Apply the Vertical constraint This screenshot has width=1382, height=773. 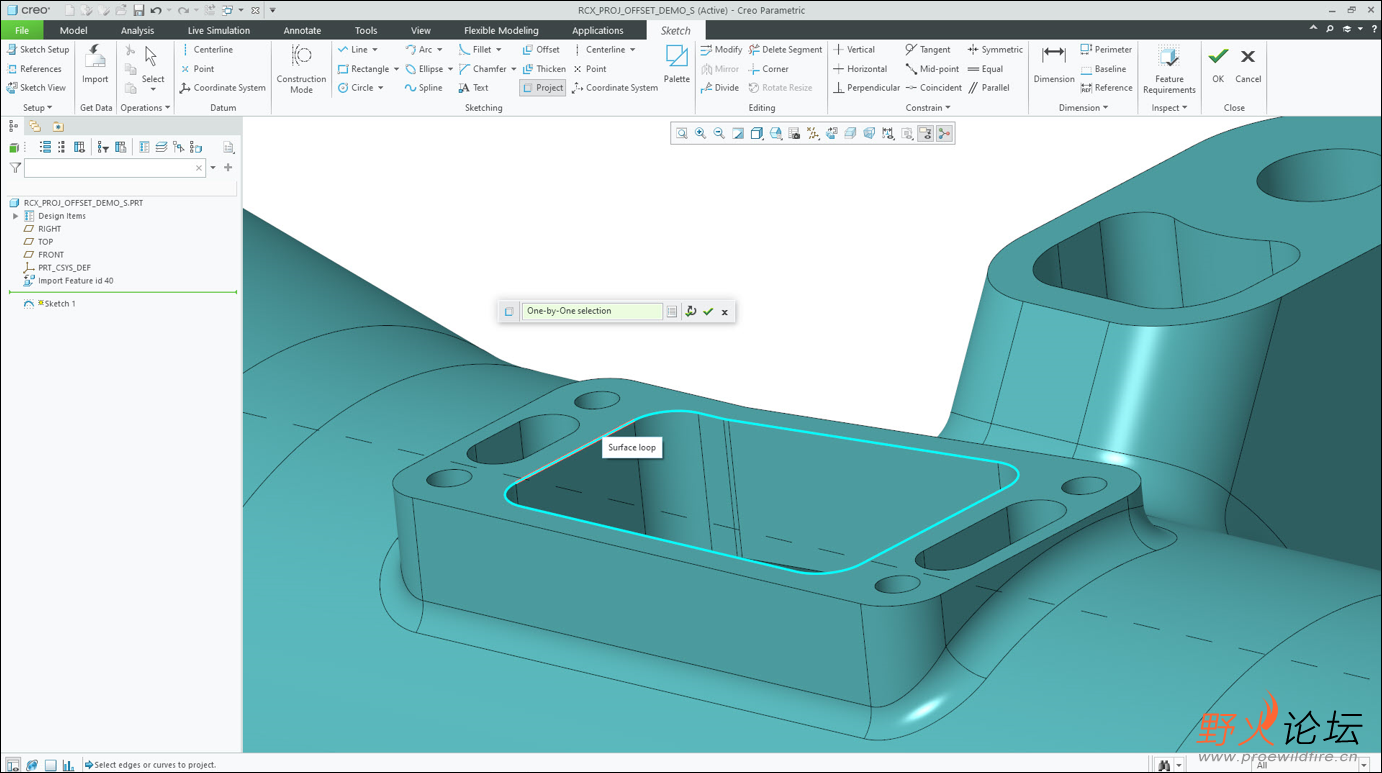854,49
